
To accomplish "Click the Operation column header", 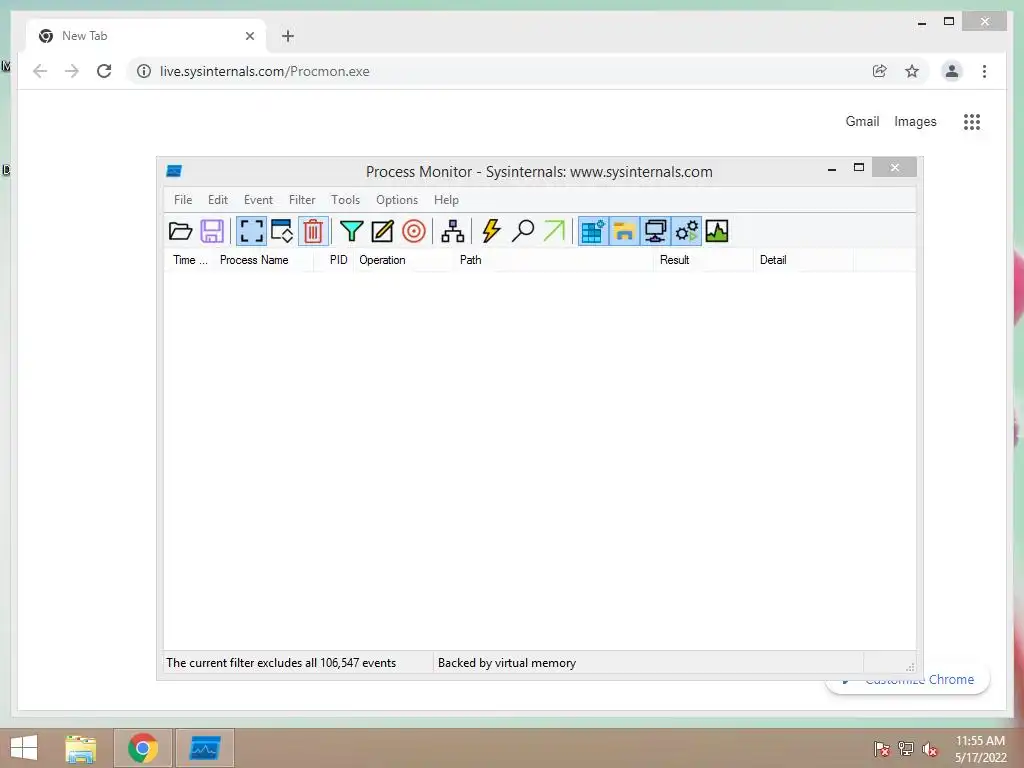I will 404,260.
